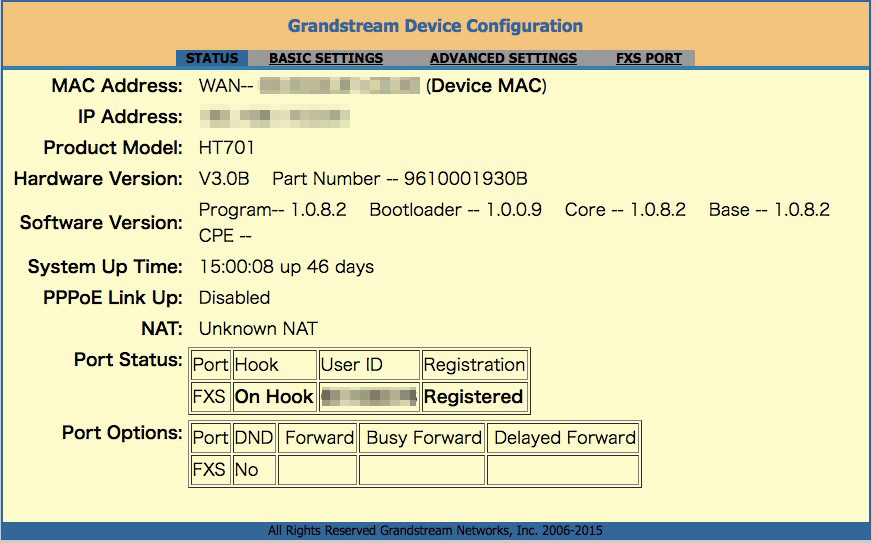This screenshot has height=543, width=872.
Task: Open the ADVANCED SETTINGS tab
Action: tap(503, 58)
